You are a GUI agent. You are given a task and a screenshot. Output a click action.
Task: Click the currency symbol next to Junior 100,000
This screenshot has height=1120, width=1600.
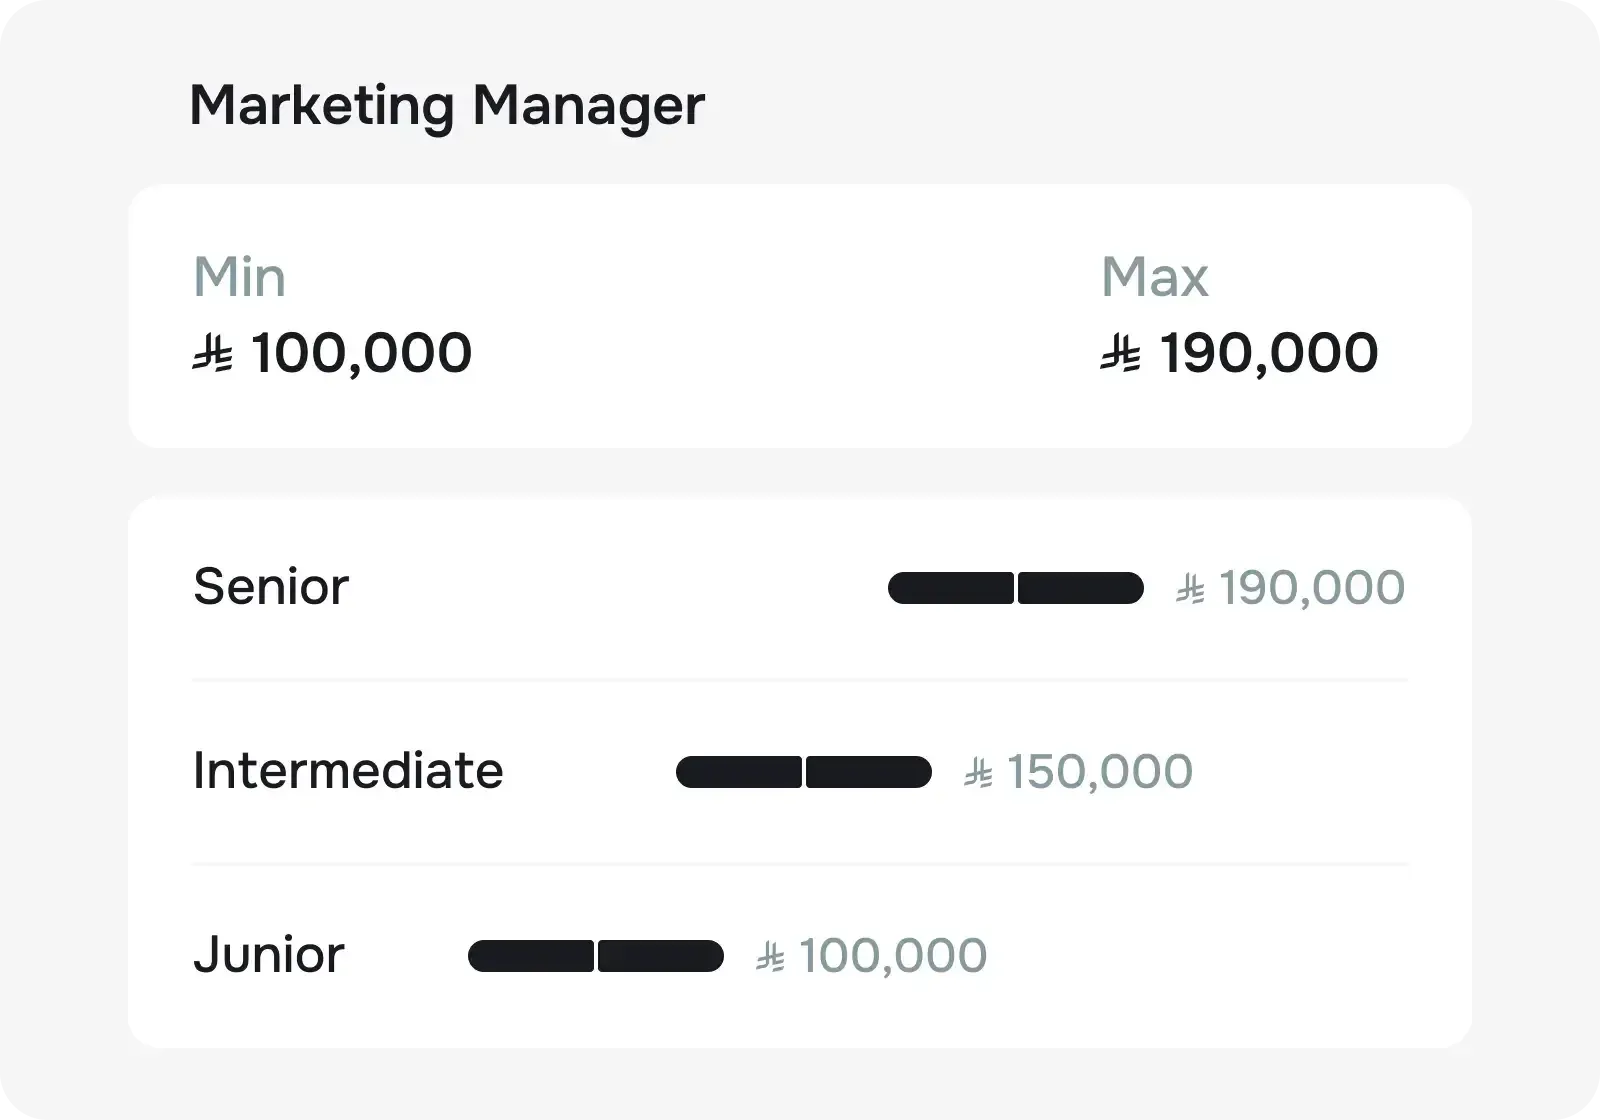click(x=770, y=957)
